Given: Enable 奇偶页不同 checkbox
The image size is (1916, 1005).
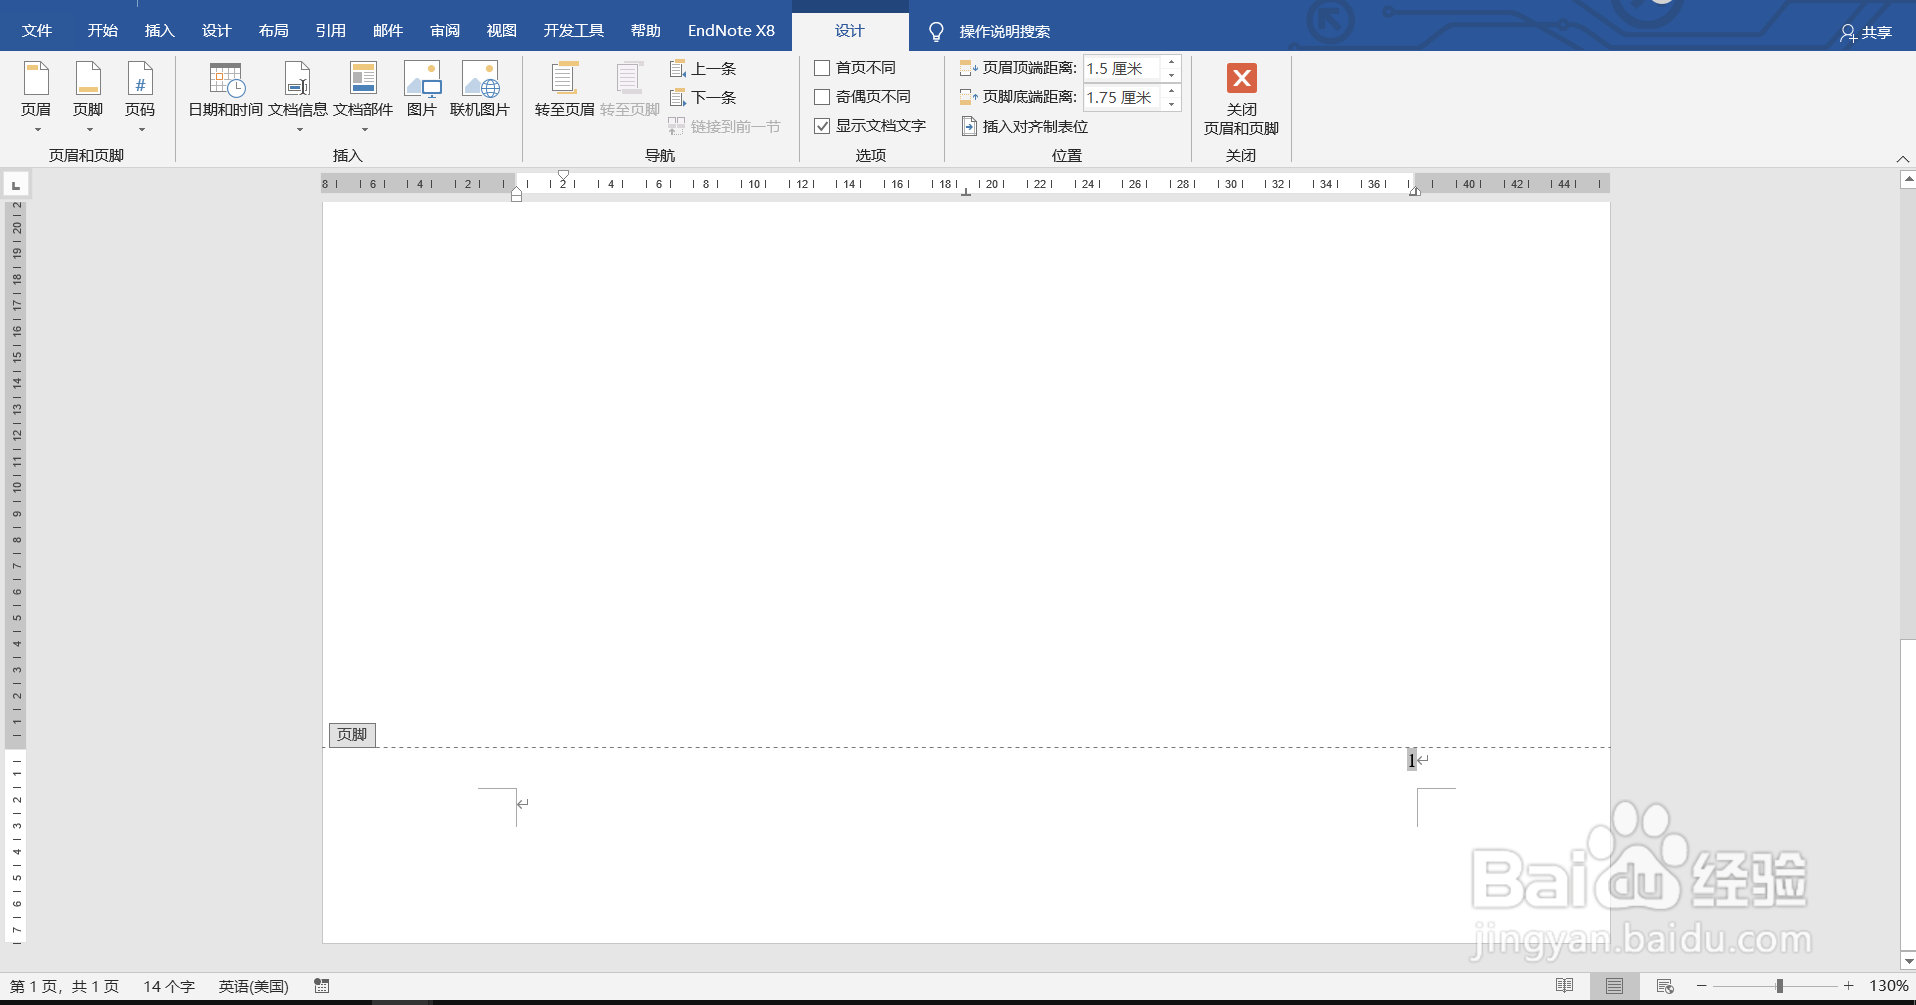Looking at the screenshot, I should click(x=822, y=97).
